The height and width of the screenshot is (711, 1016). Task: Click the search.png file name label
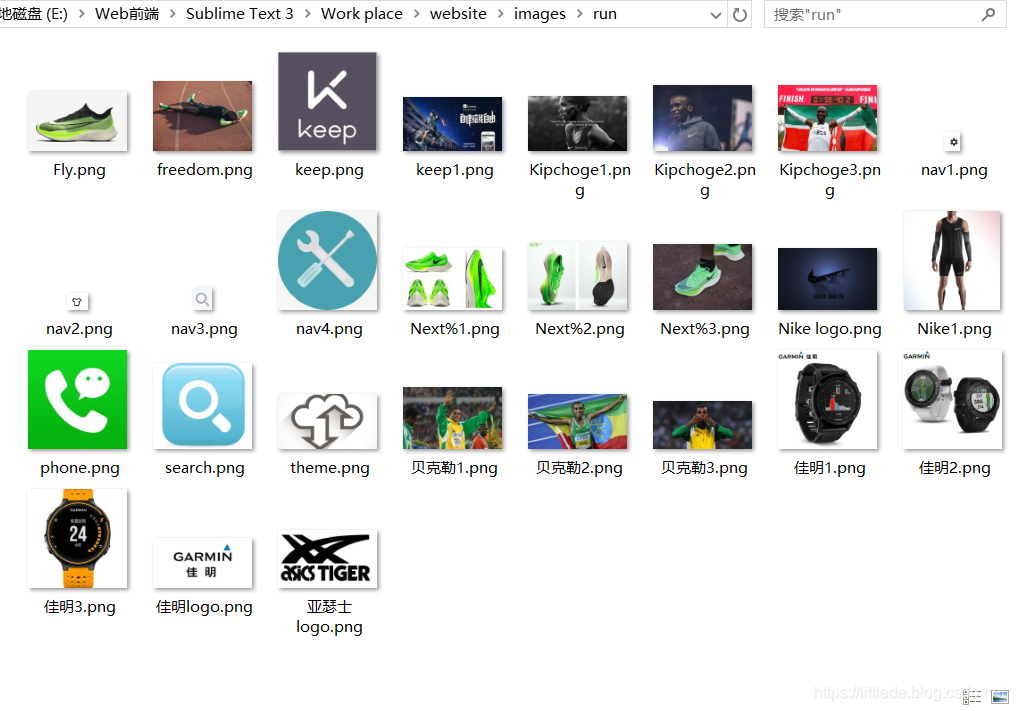pos(205,468)
